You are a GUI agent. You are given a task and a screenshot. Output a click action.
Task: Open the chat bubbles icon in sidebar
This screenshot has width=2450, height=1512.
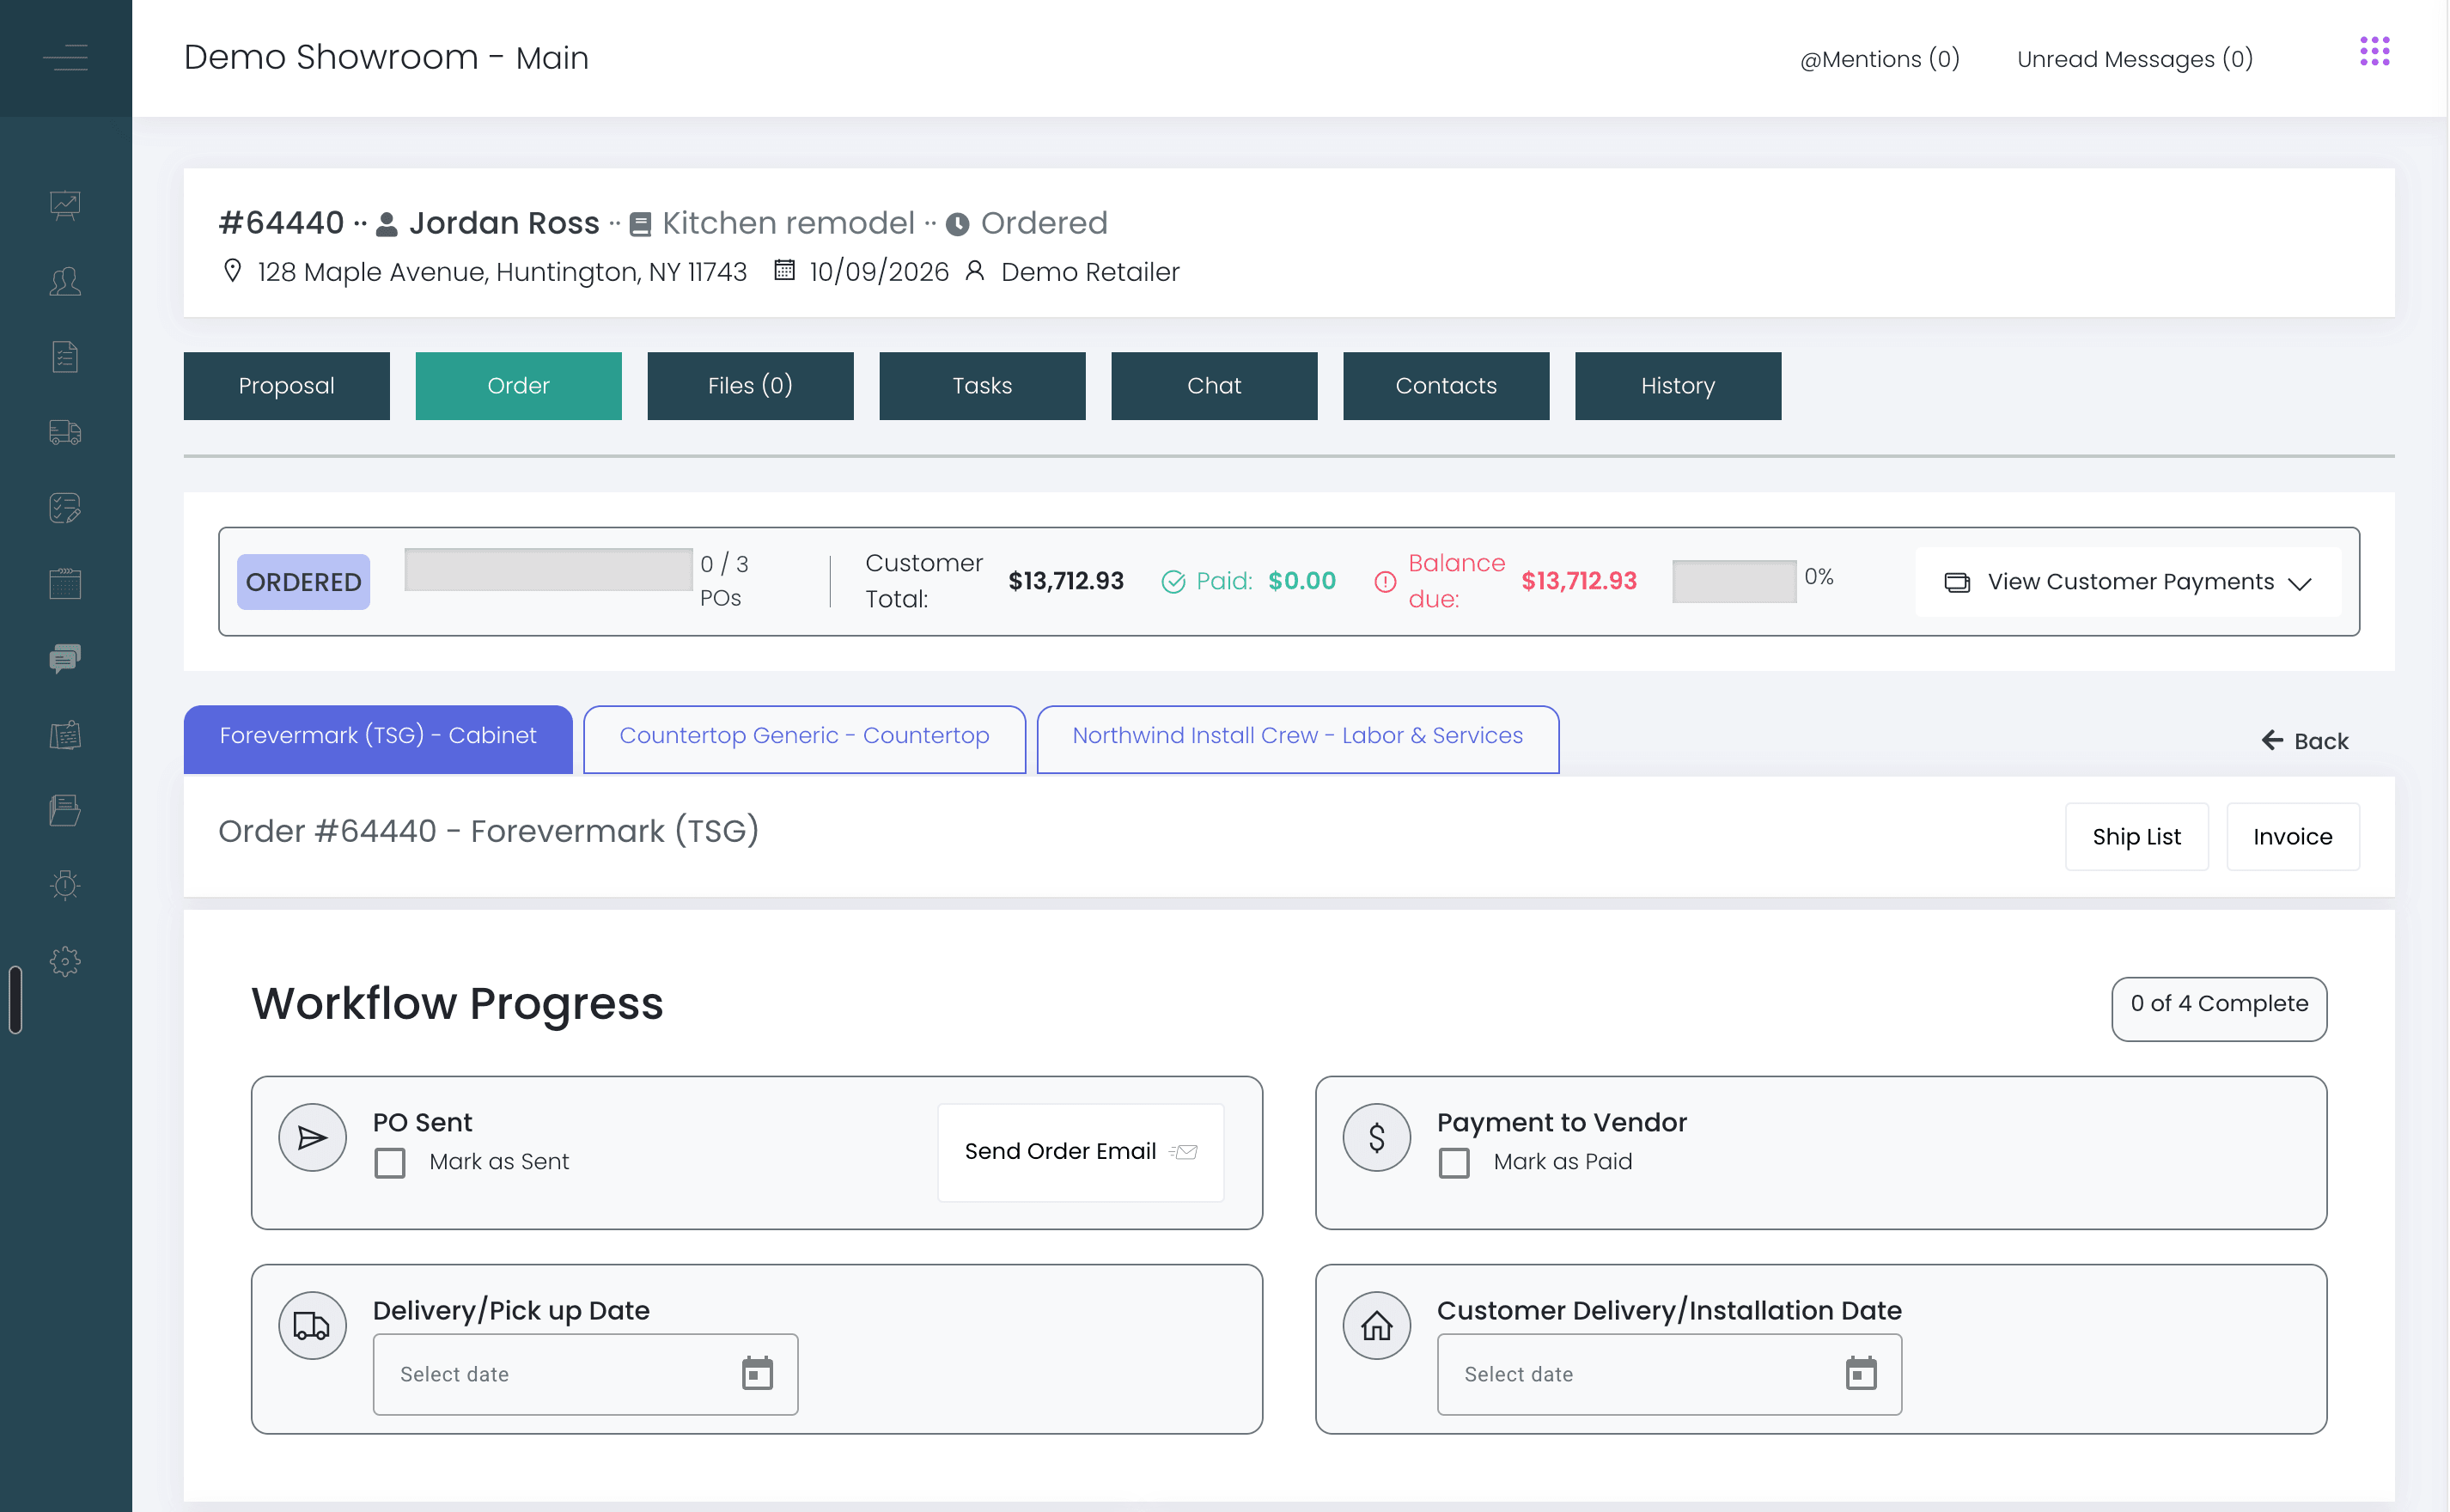point(65,659)
